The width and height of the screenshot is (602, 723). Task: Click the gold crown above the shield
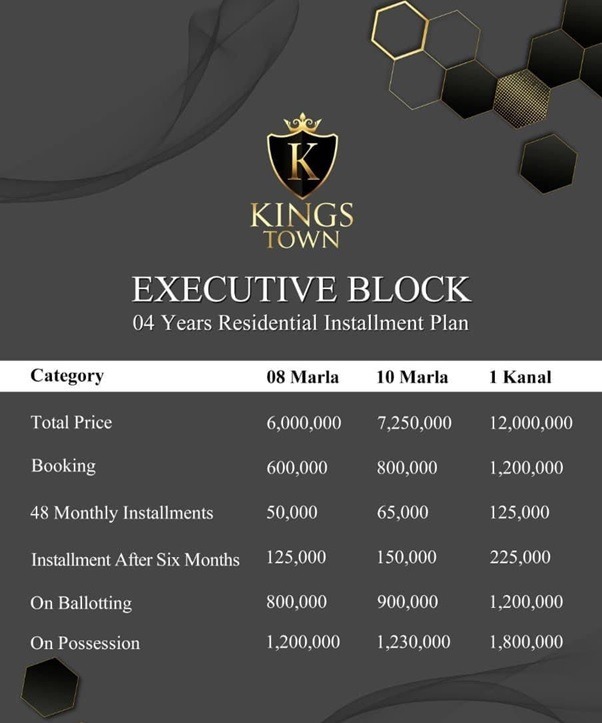click(302, 123)
